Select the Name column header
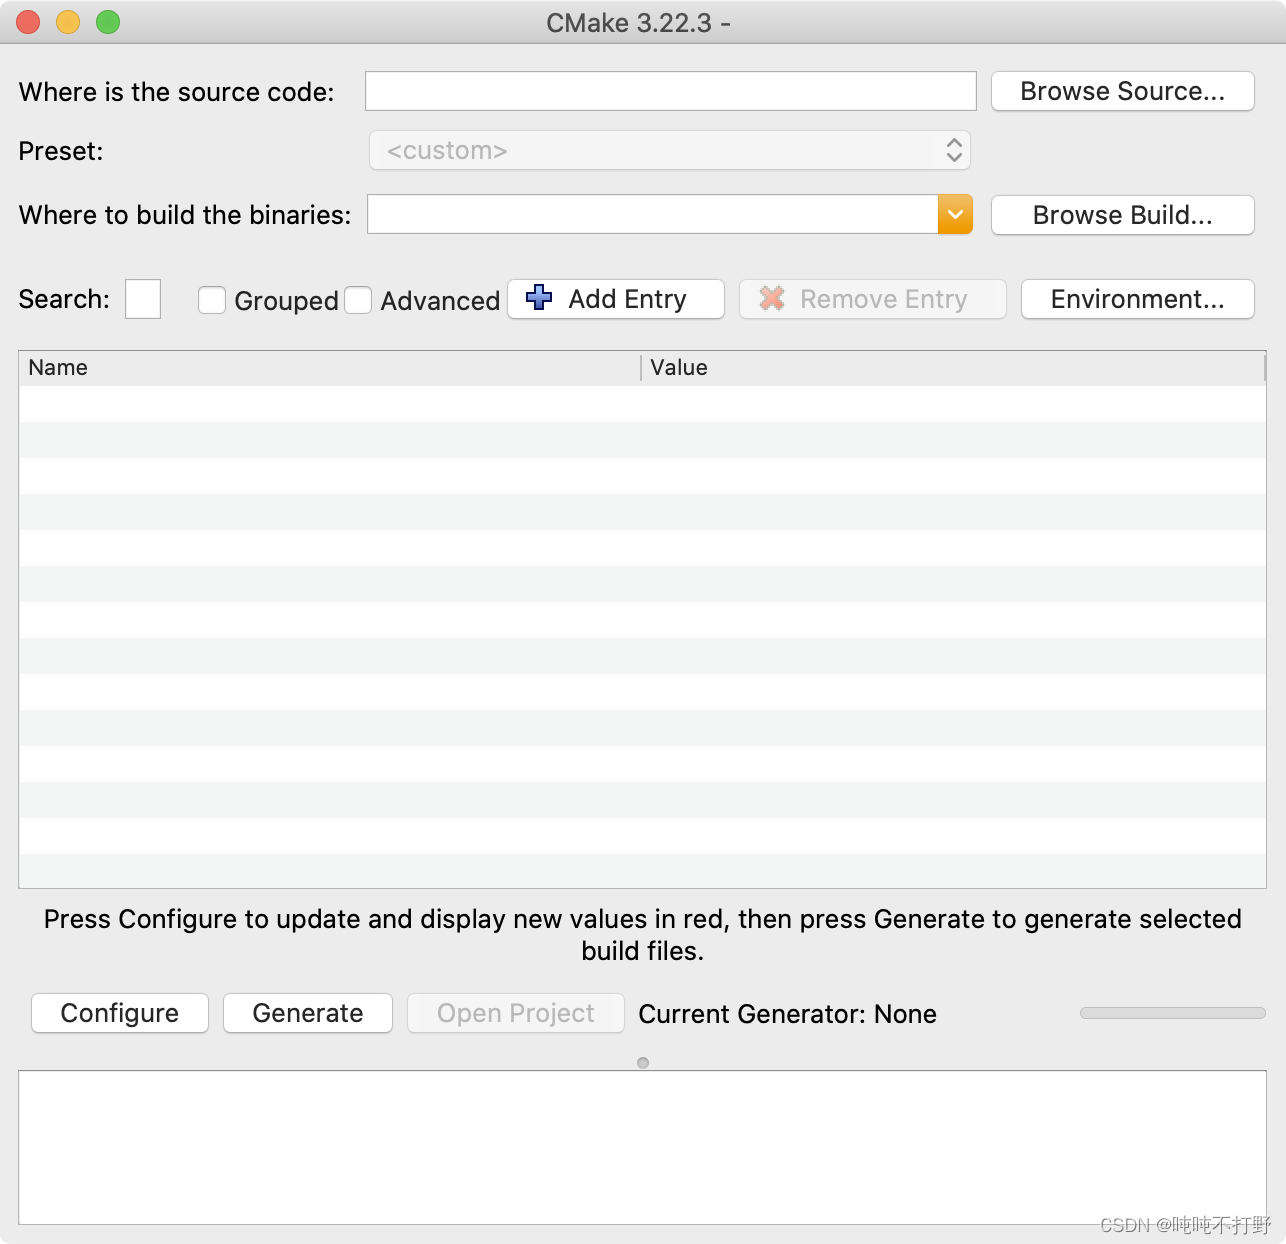The height and width of the screenshot is (1244, 1286). click(x=330, y=367)
